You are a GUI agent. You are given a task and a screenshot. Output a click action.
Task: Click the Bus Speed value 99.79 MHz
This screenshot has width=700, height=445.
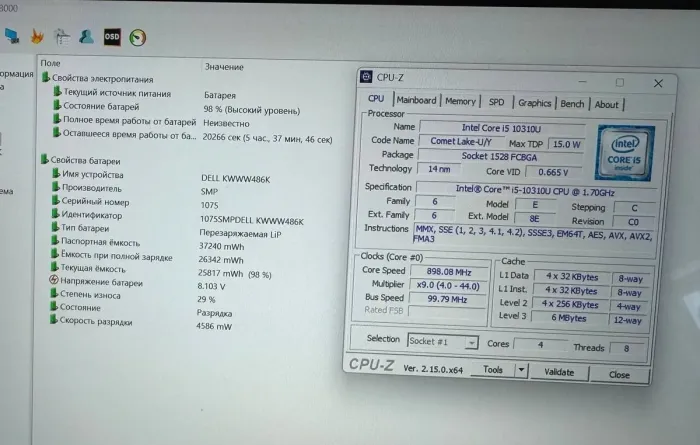(x=447, y=299)
